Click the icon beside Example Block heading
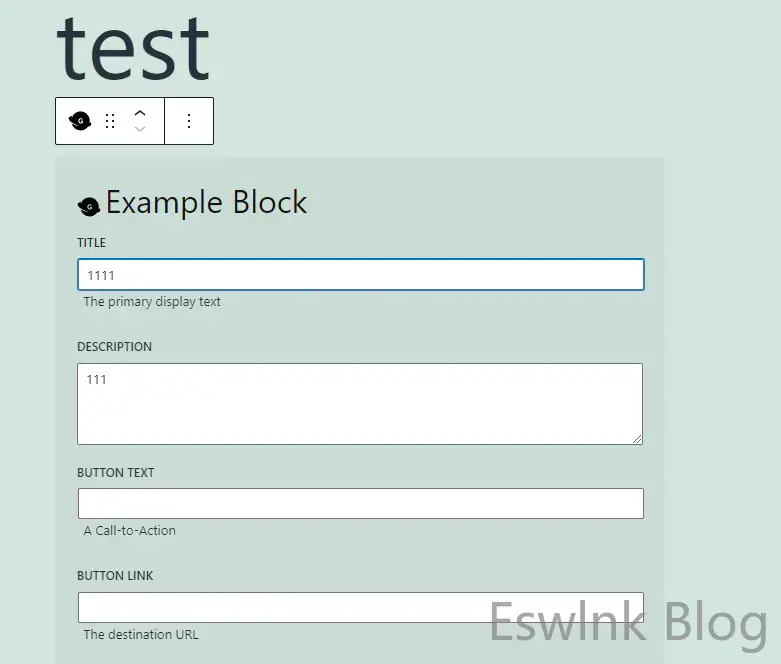 pos(88,205)
